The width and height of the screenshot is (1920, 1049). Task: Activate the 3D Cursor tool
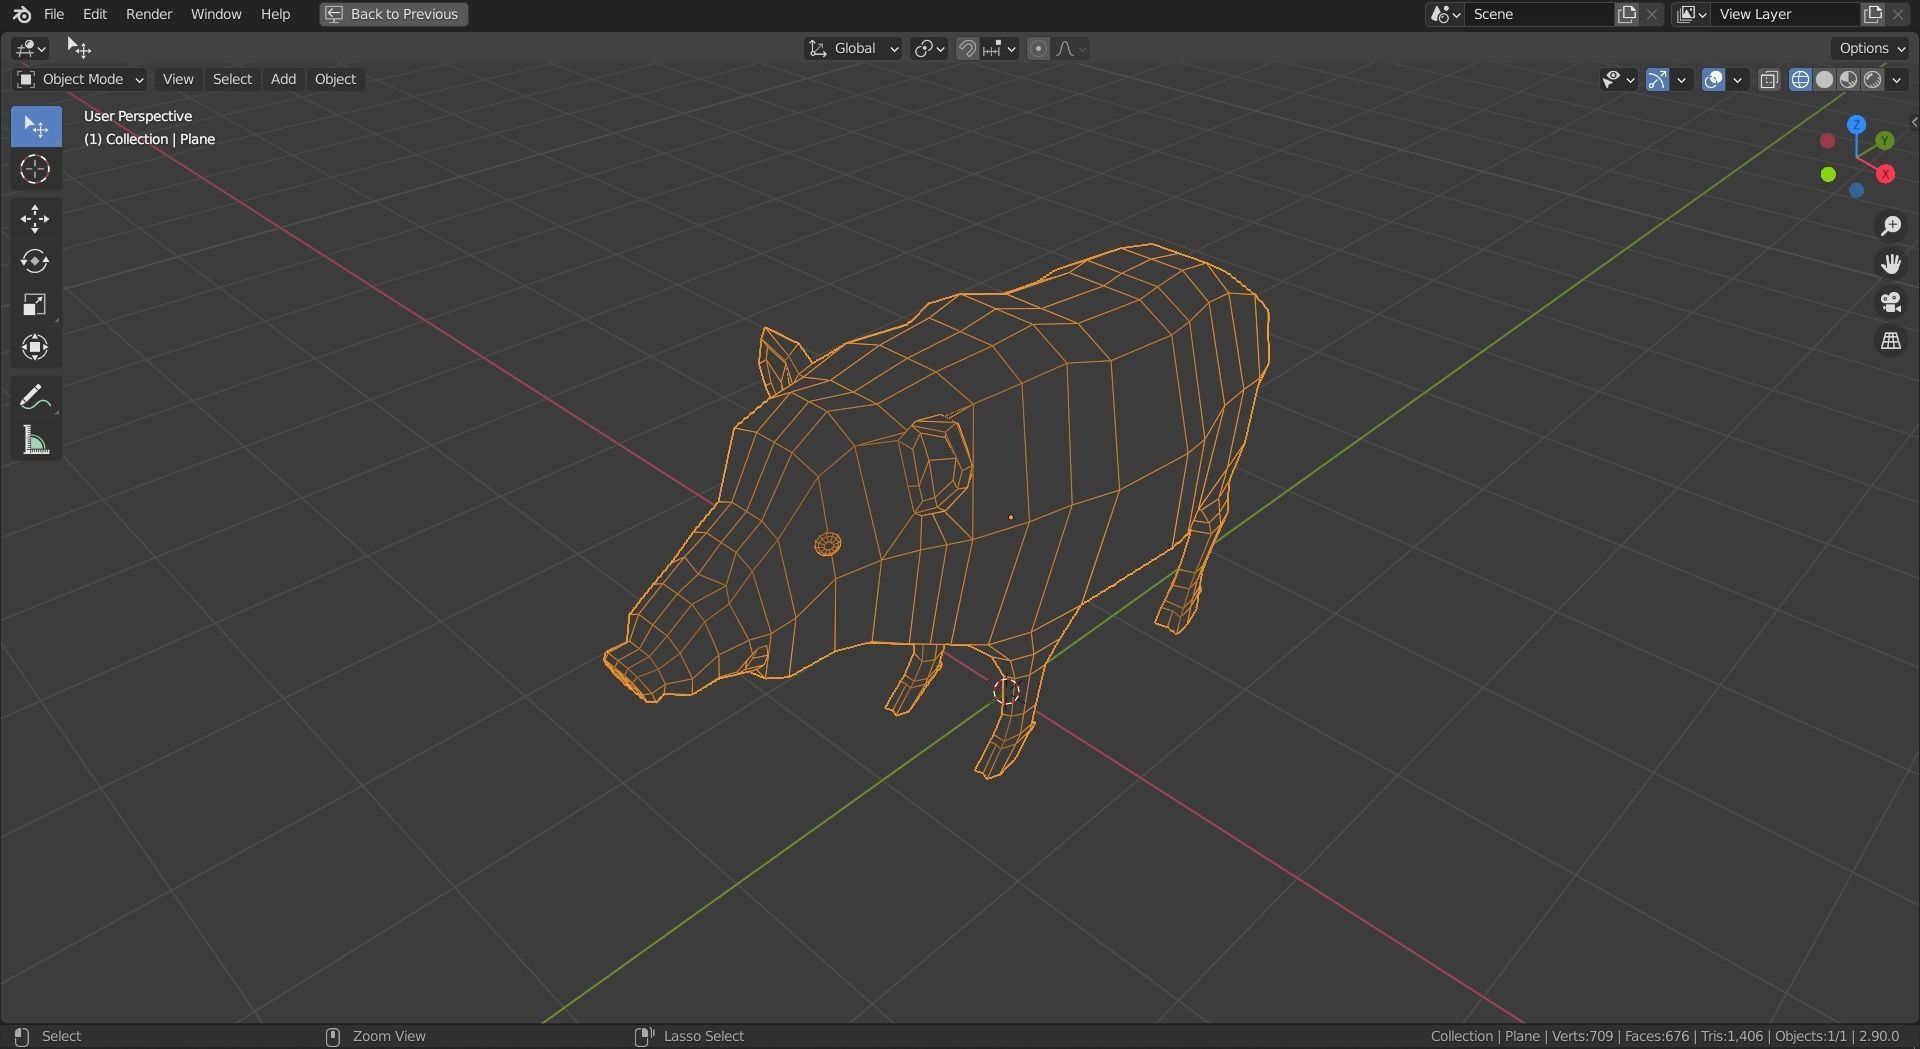pyautogui.click(x=36, y=169)
